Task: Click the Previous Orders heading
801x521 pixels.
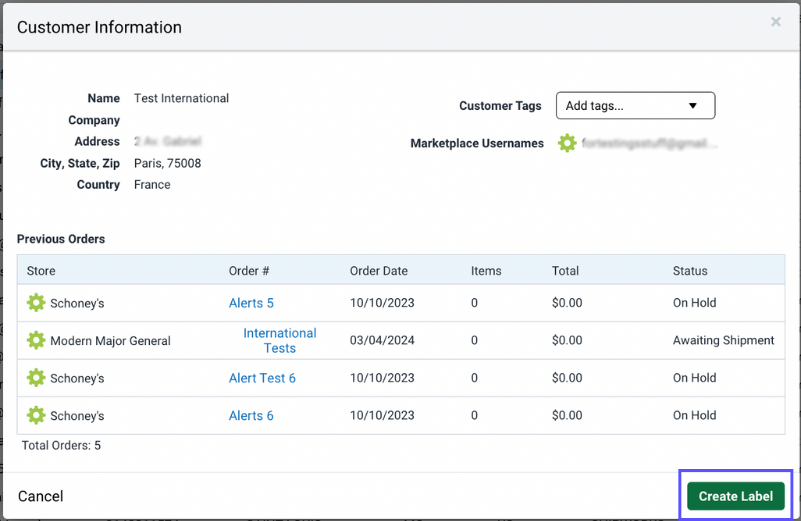Action: pos(61,239)
